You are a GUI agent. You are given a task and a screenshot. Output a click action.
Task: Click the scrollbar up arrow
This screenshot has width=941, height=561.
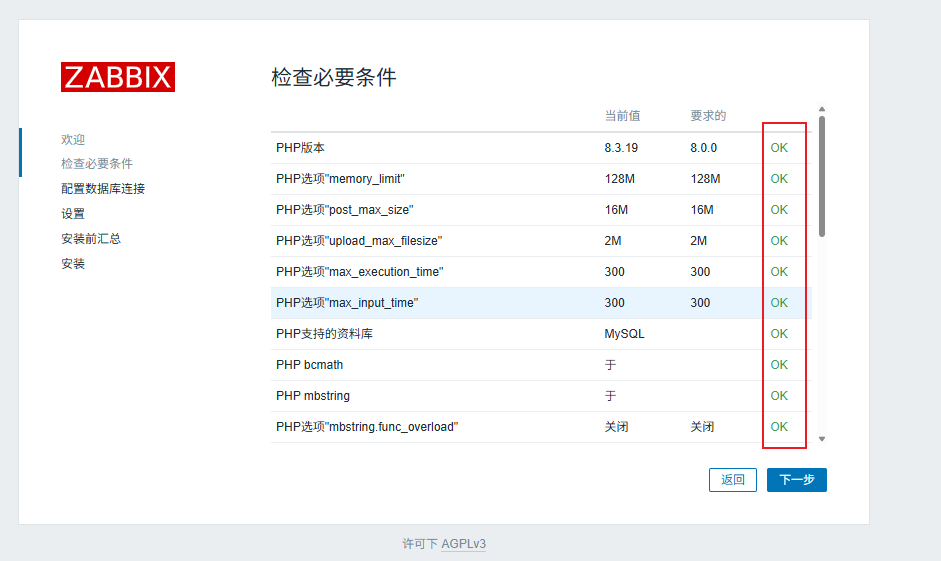pyautogui.click(x=822, y=109)
